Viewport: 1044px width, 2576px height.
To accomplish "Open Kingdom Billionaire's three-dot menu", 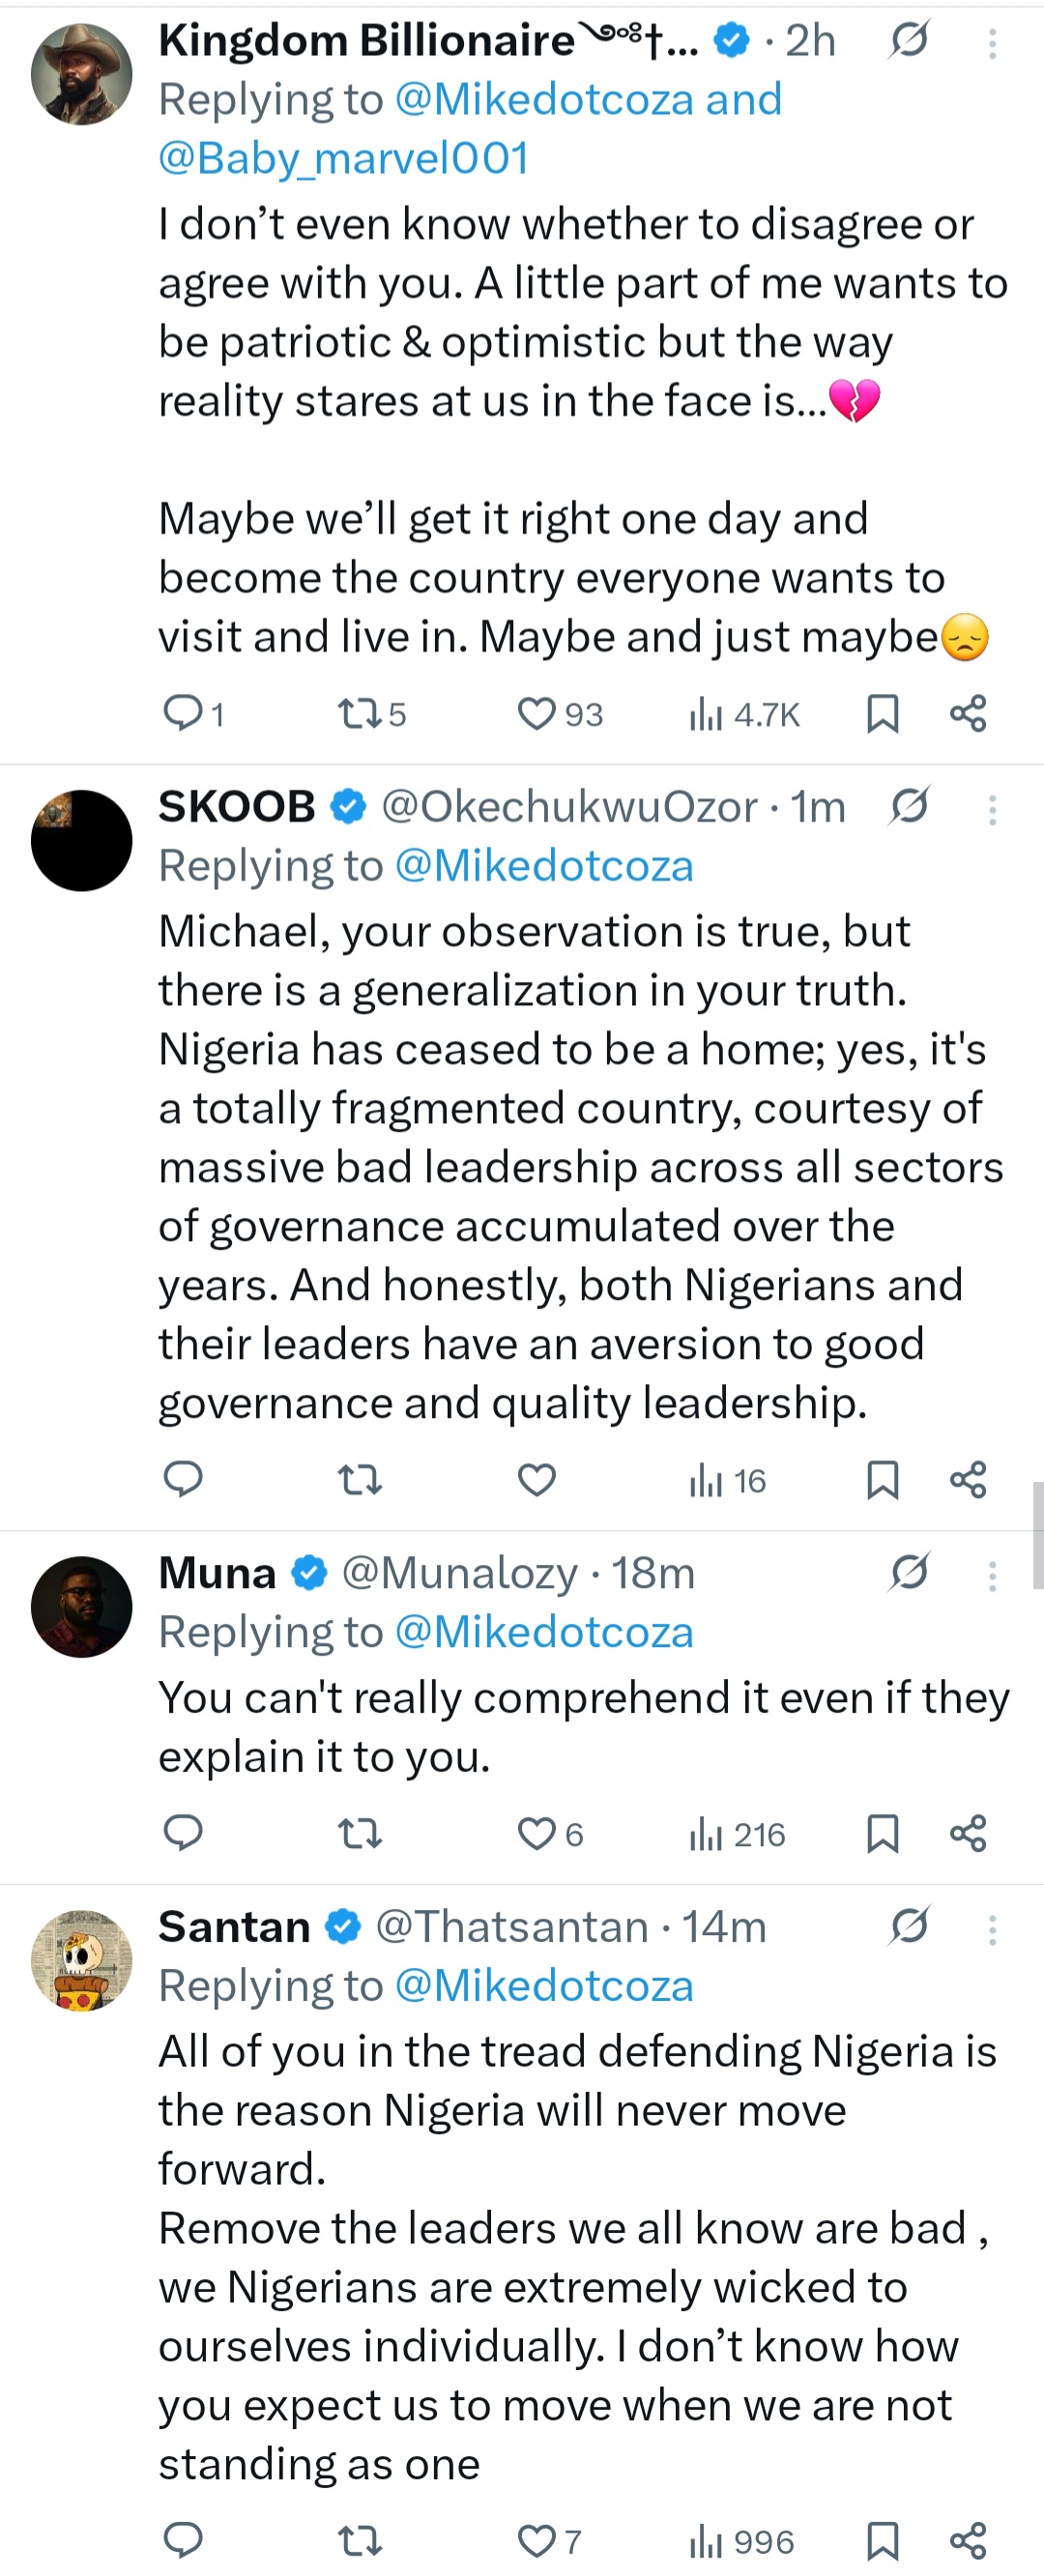I will point(992,42).
